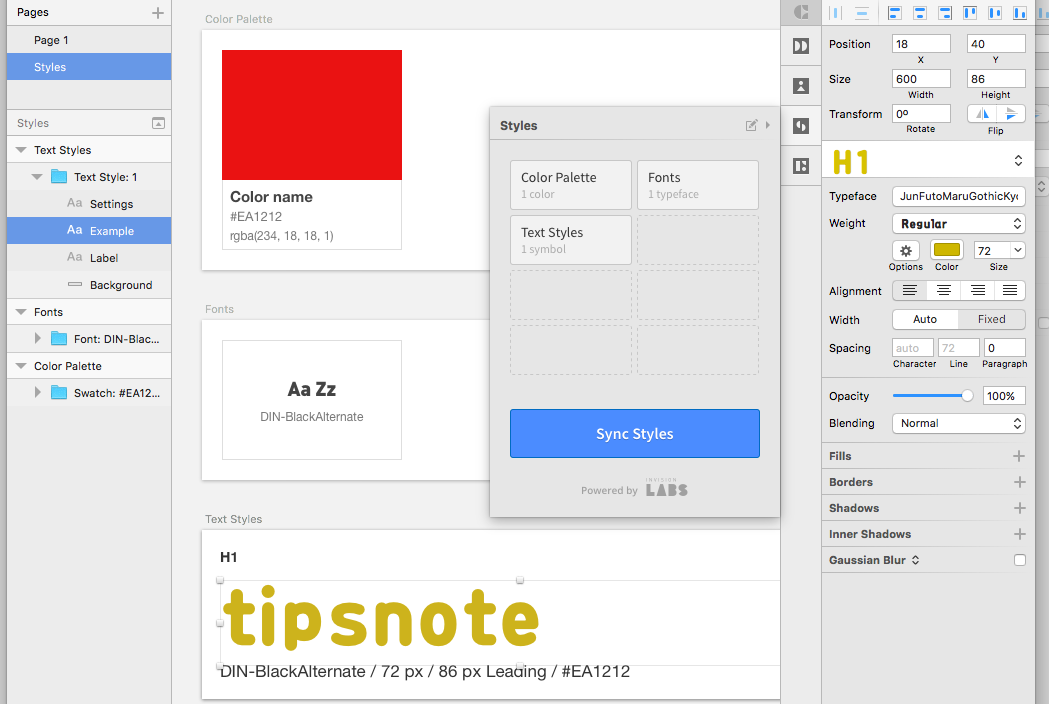Screen dimensions: 1049x704
Task: Add a new inner shadow with plus
Action: pyautogui.click(x=1019, y=534)
